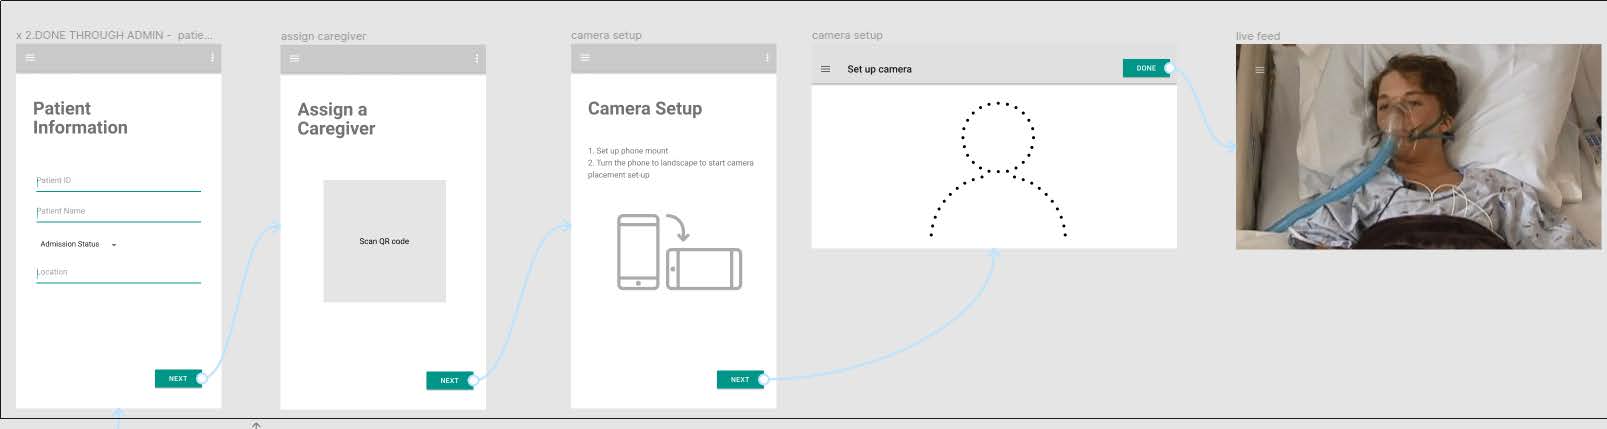Open hamburger menu beside Set up camera
The image size is (1607, 429).
[x=825, y=69]
